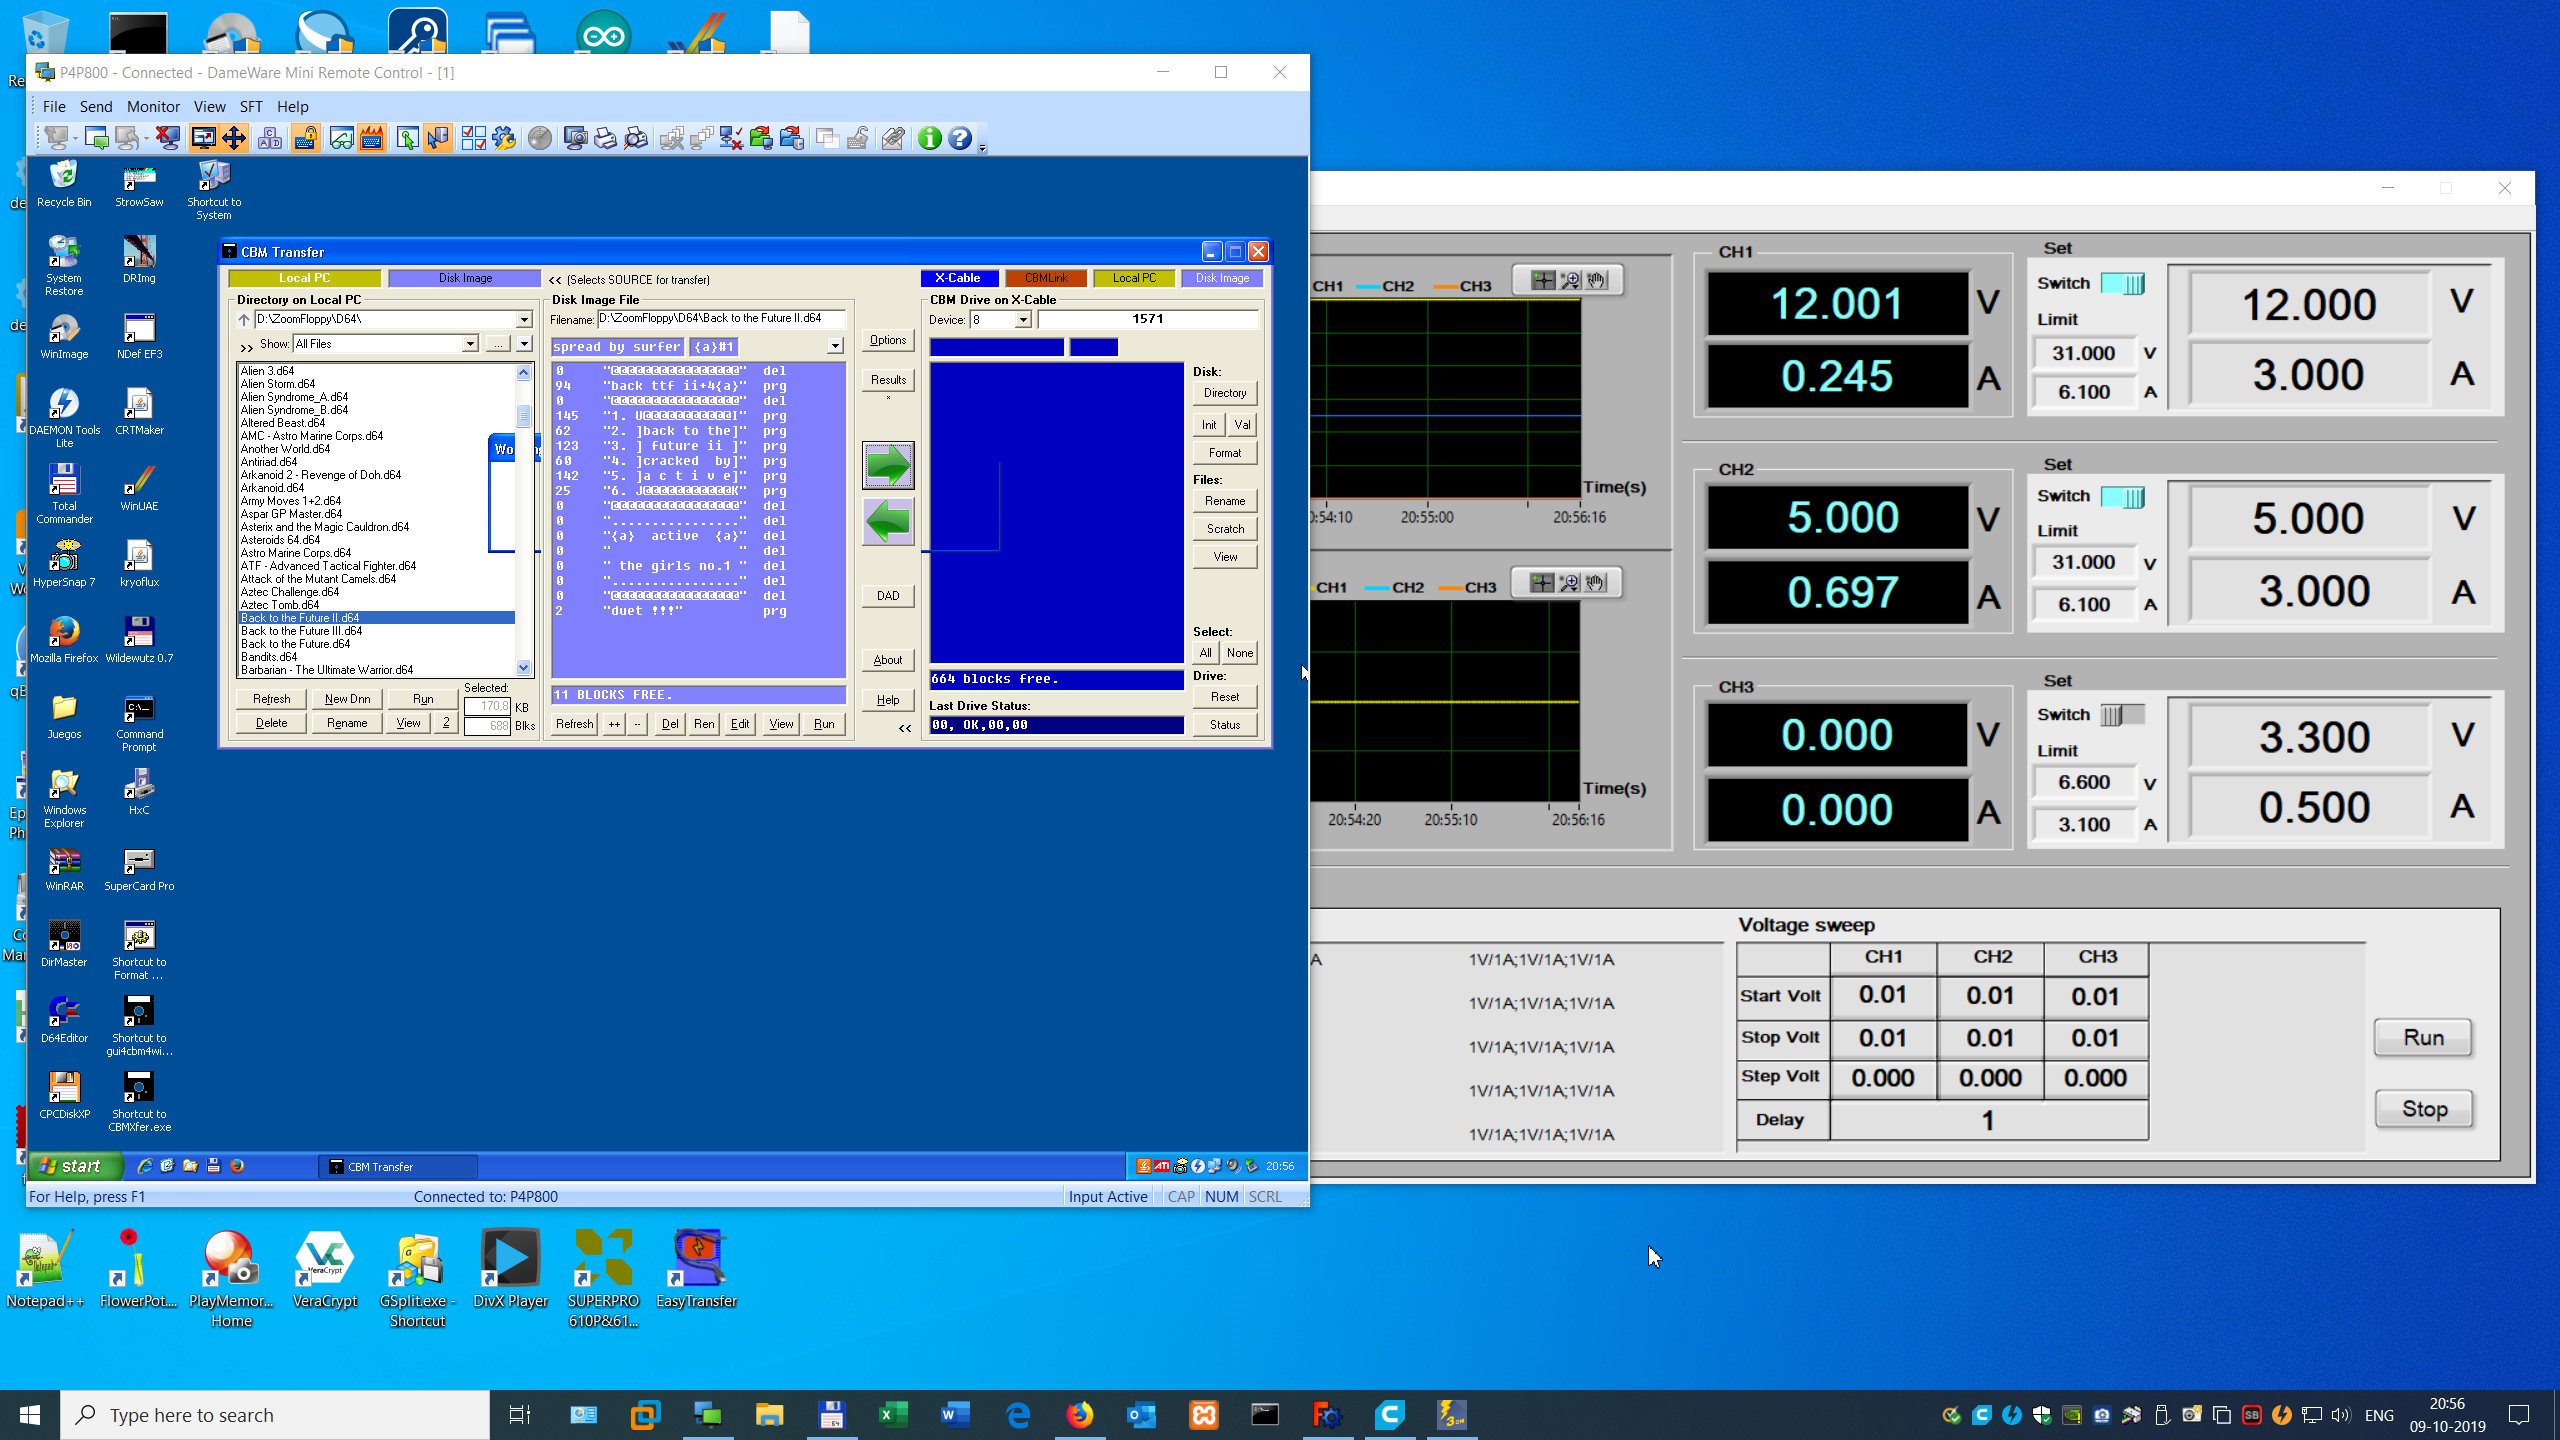Click the ACD letter blocks toolbar icon
The width and height of the screenshot is (2560, 1440).
(270, 138)
